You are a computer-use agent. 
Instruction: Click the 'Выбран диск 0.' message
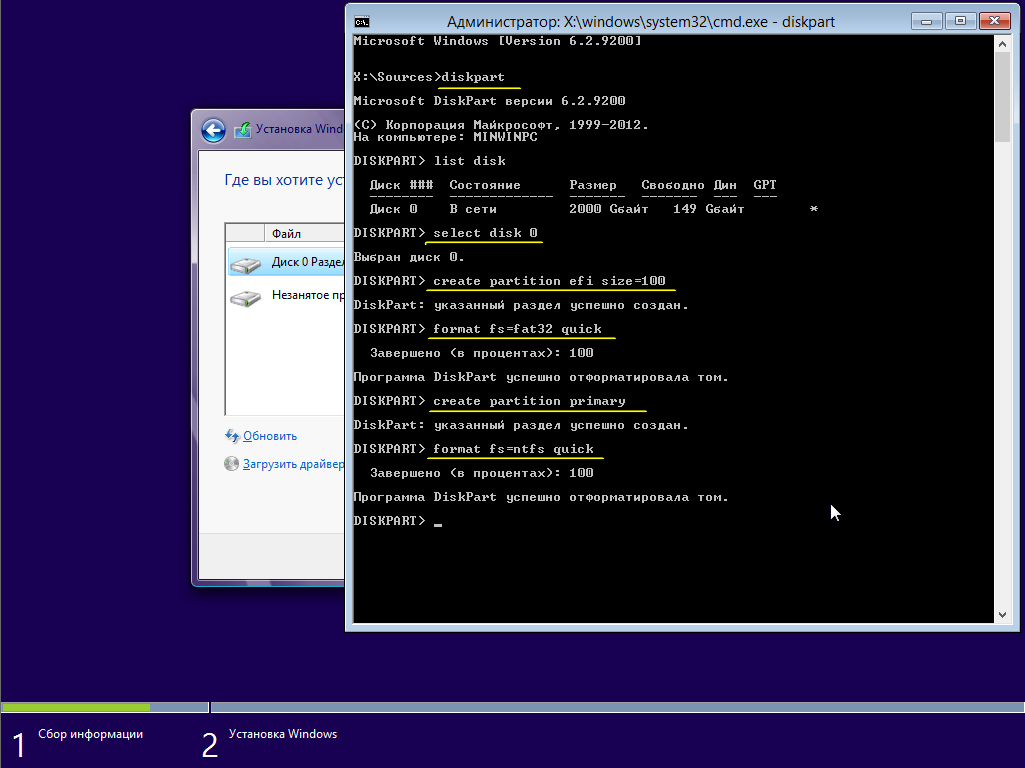click(409, 257)
